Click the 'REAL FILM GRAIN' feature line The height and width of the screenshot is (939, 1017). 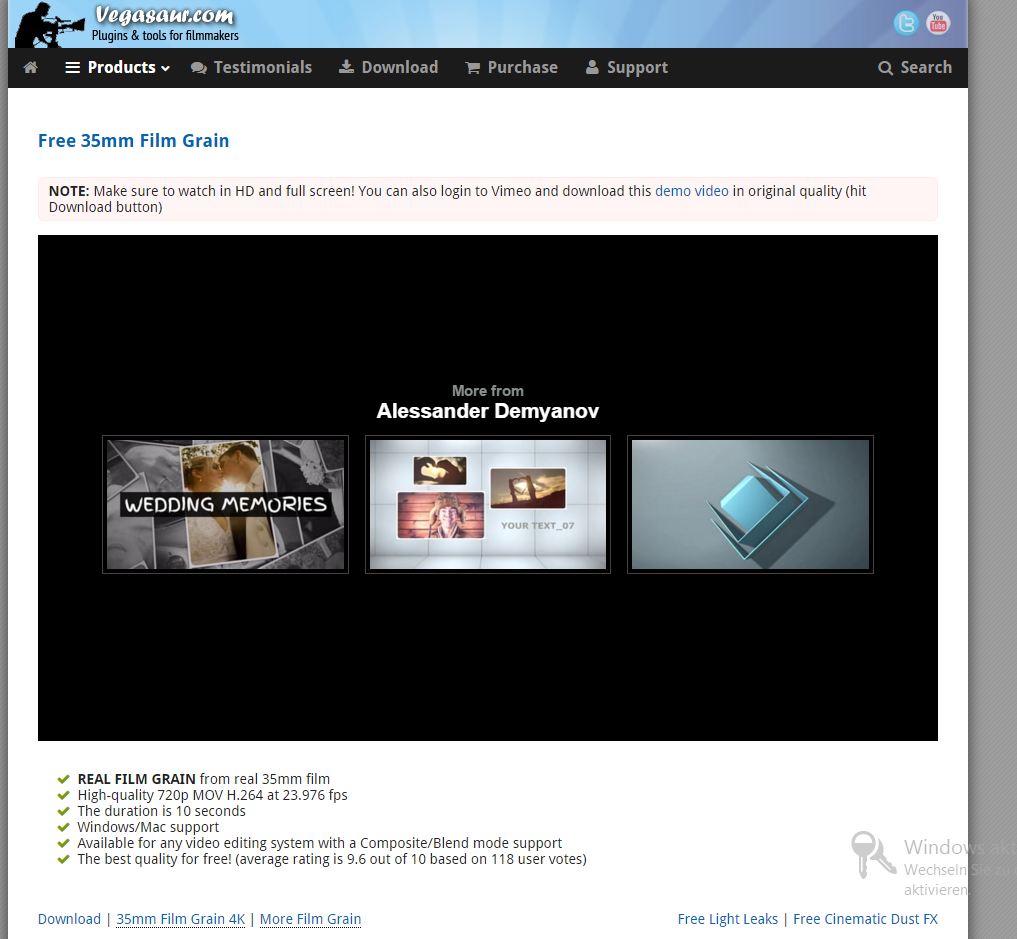(204, 779)
